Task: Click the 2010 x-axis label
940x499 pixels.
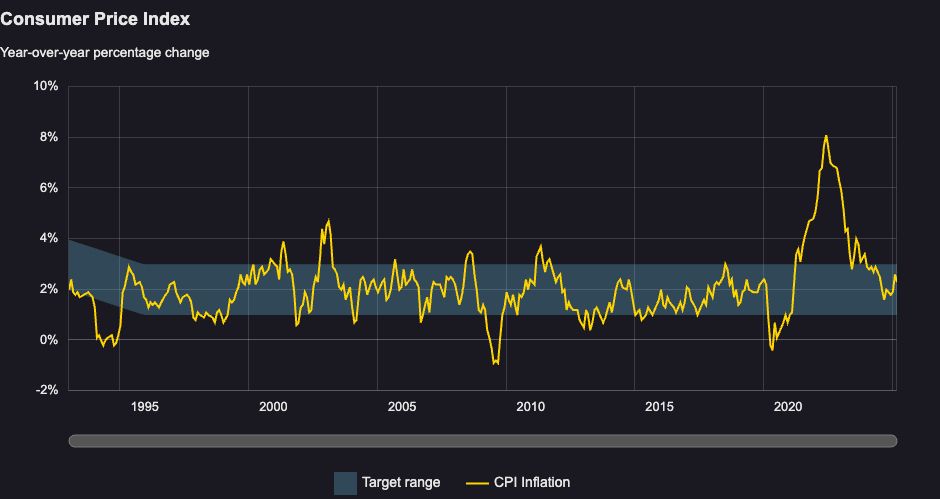Action: pos(531,407)
